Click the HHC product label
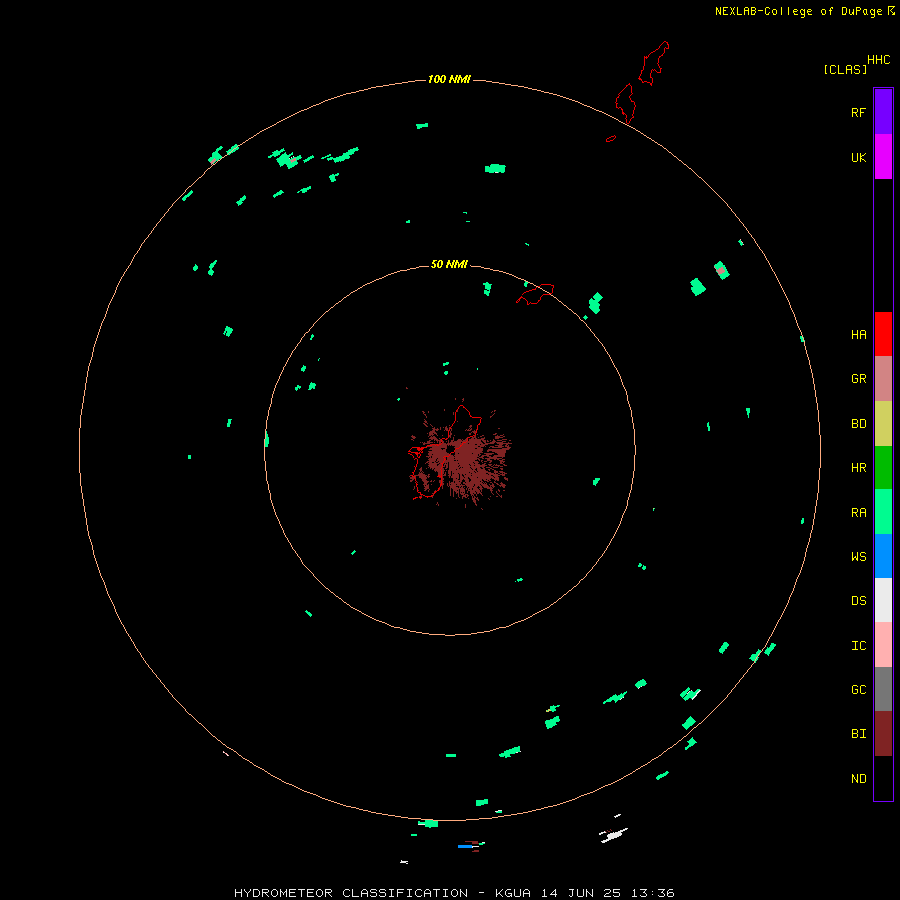Screen dimensions: 900x900 [878, 60]
